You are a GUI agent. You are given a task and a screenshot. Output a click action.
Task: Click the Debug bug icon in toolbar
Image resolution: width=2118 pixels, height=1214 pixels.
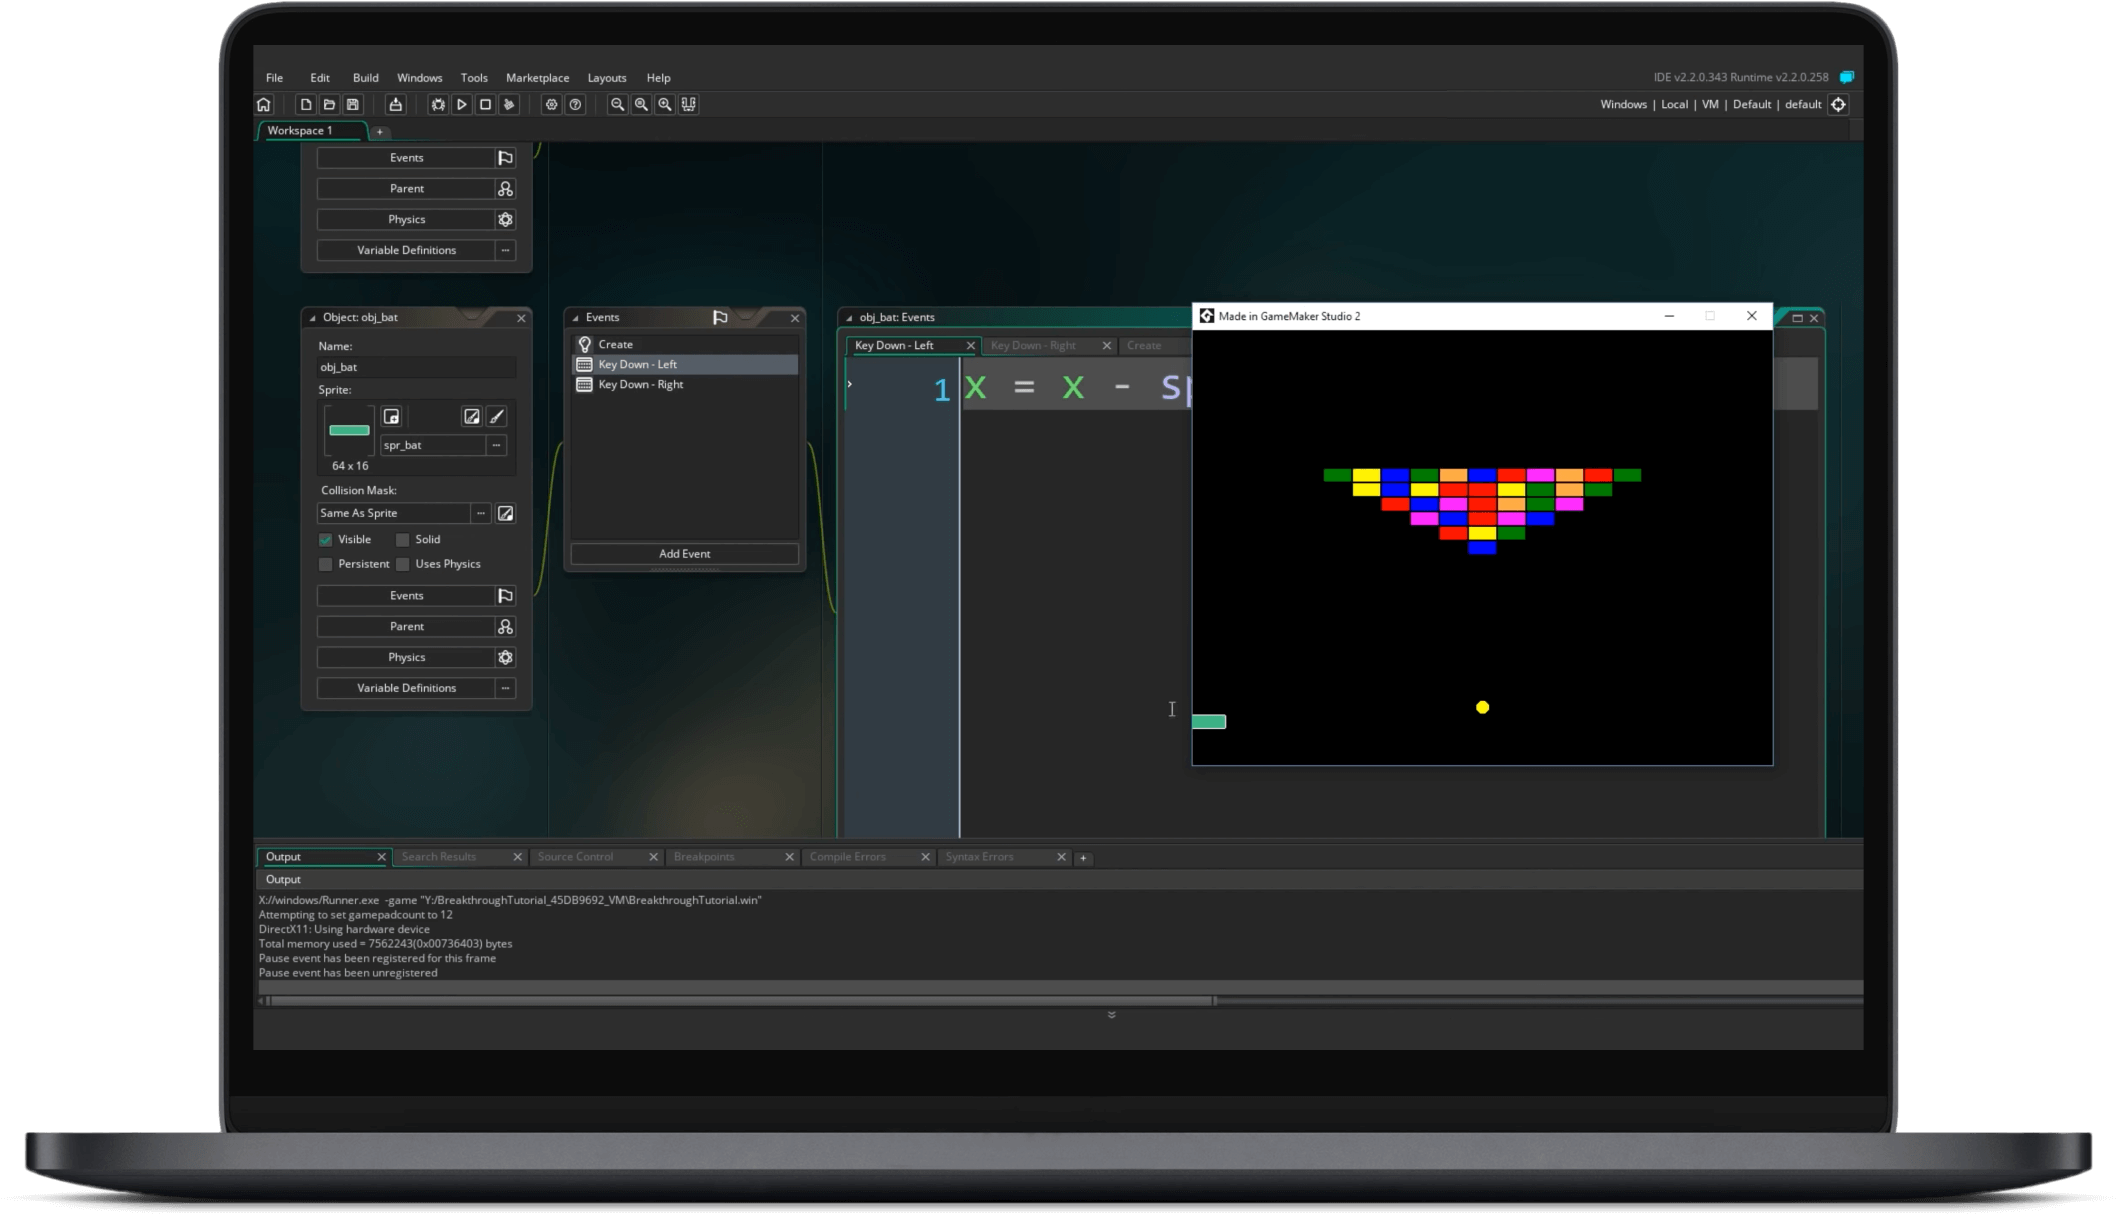[438, 104]
